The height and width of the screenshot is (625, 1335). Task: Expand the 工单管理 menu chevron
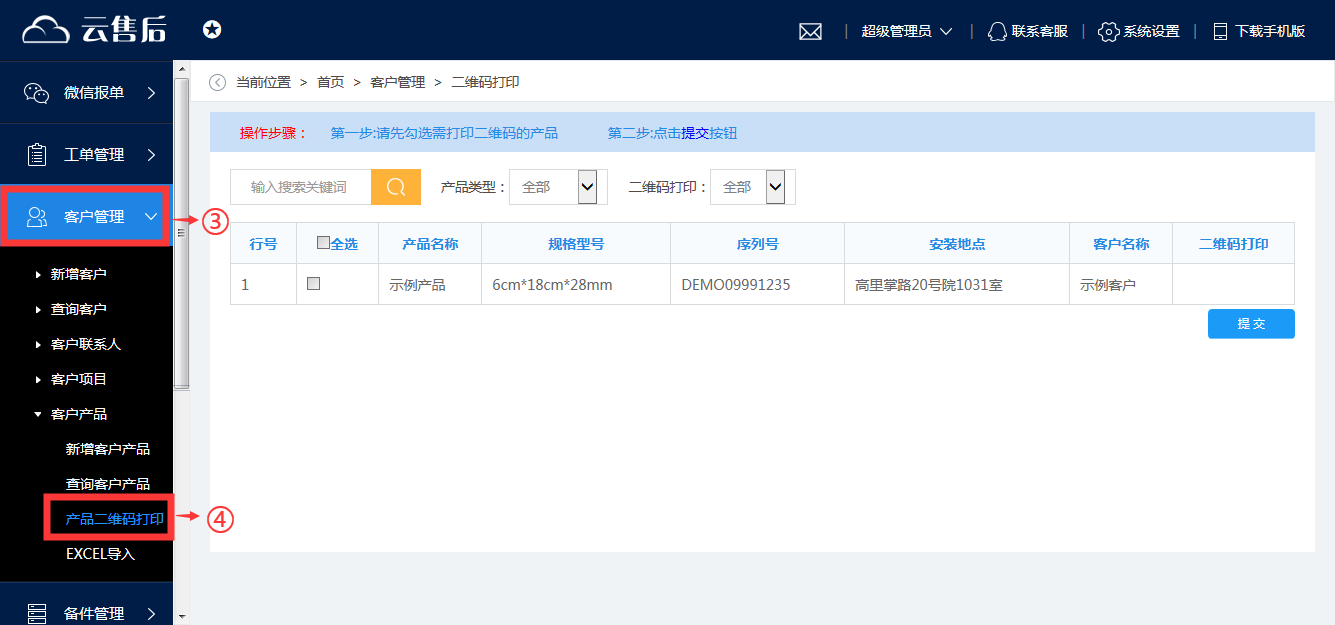tap(151, 155)
